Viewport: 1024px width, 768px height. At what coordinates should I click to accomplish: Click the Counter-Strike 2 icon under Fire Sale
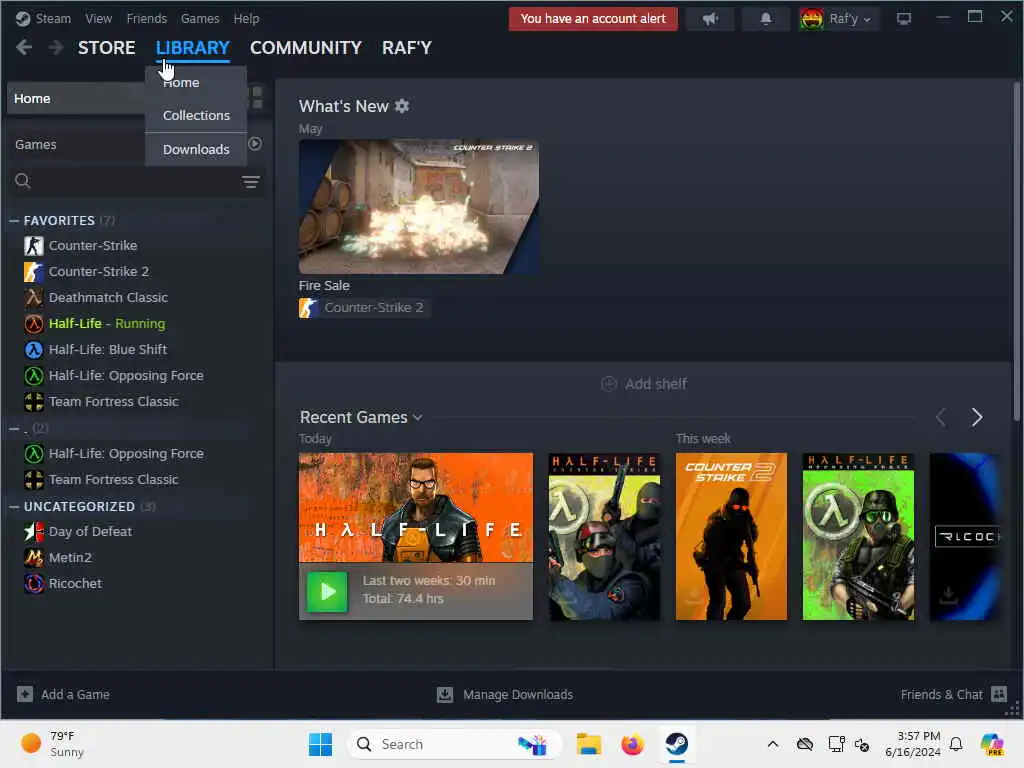click(x=309, y=308)
